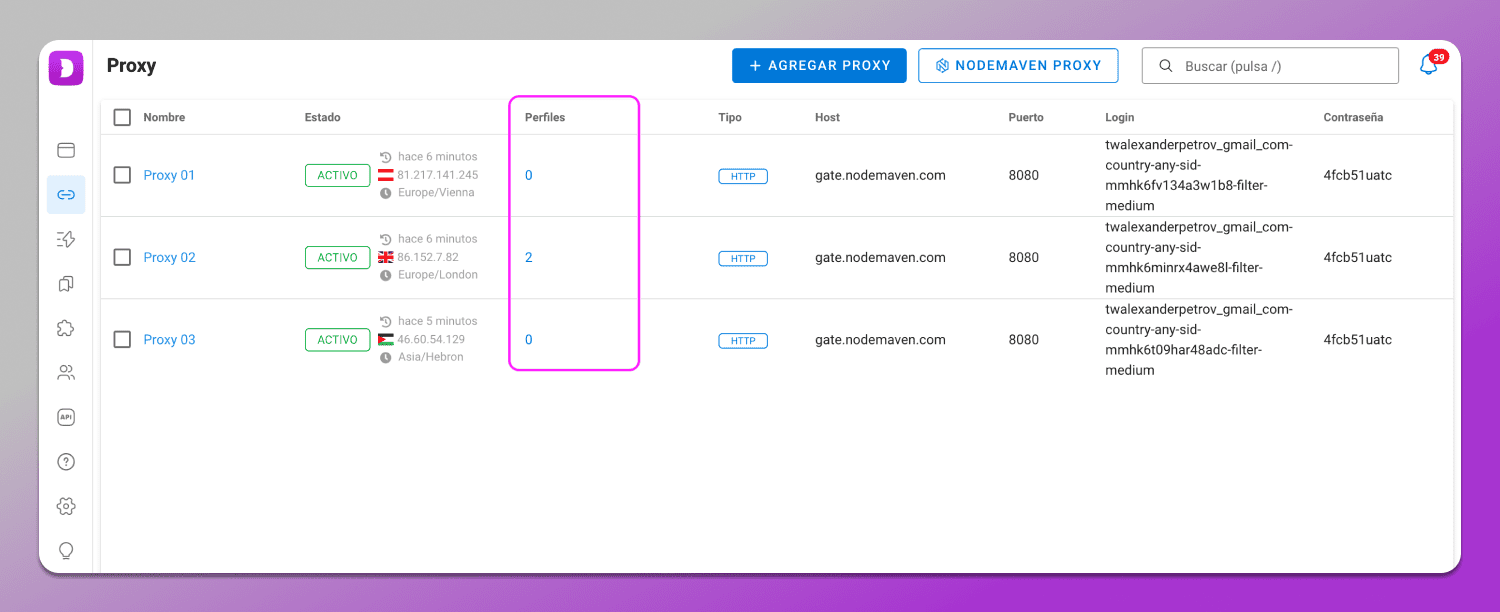The image size is (1500, 612).
Task: Open profiles count 2 for Proxy 02
Action: coord(529,257)
